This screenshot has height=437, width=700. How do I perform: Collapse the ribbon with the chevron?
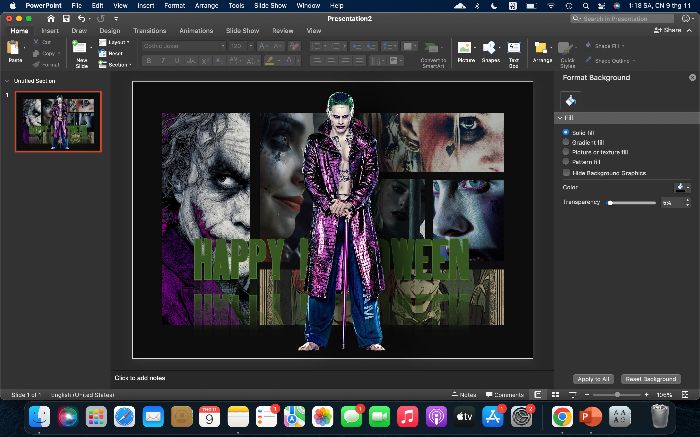click(x=690, y=30)
